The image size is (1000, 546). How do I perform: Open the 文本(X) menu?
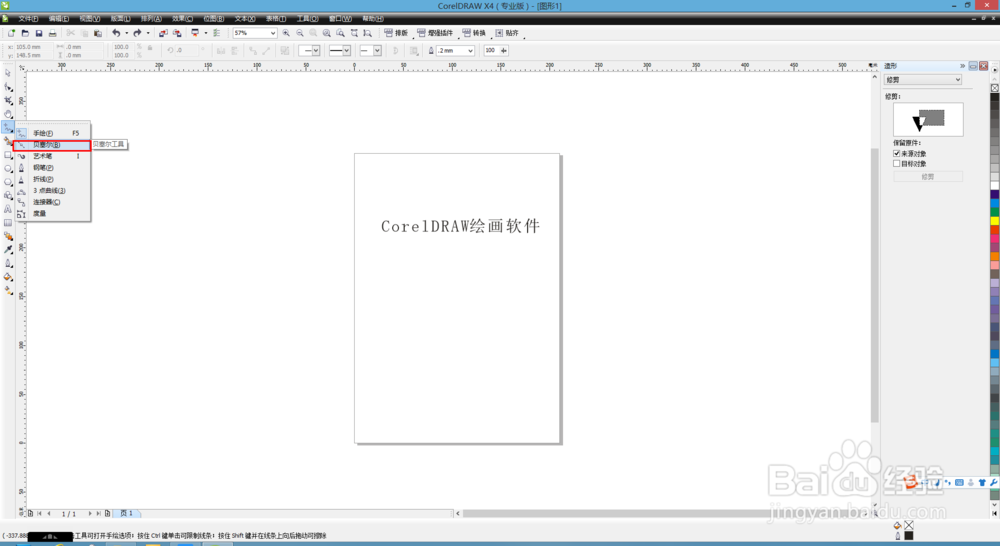pos(245,19)
